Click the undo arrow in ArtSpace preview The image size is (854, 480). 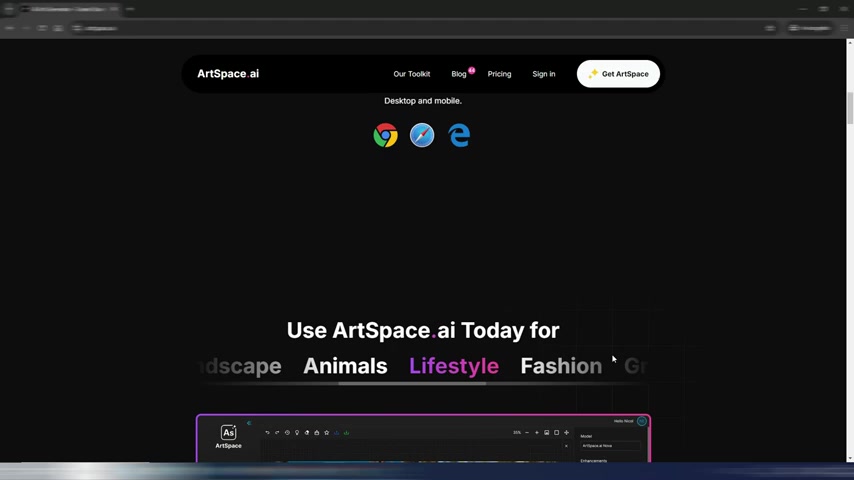point(267,433)
